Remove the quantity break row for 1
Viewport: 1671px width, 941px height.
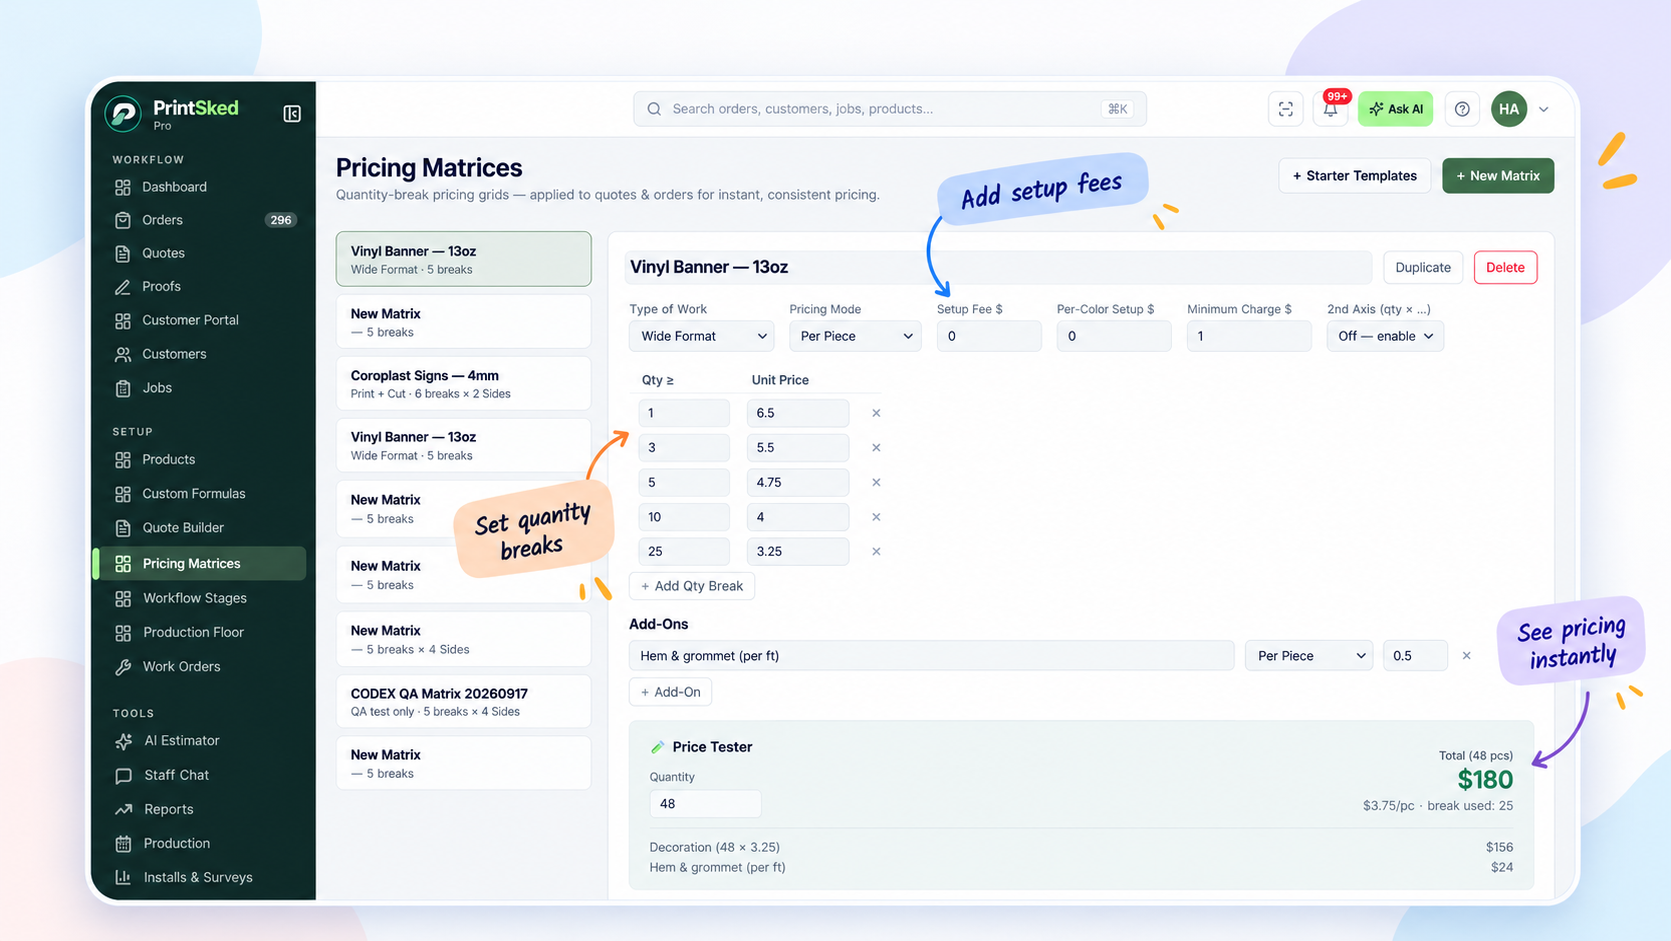876,413
